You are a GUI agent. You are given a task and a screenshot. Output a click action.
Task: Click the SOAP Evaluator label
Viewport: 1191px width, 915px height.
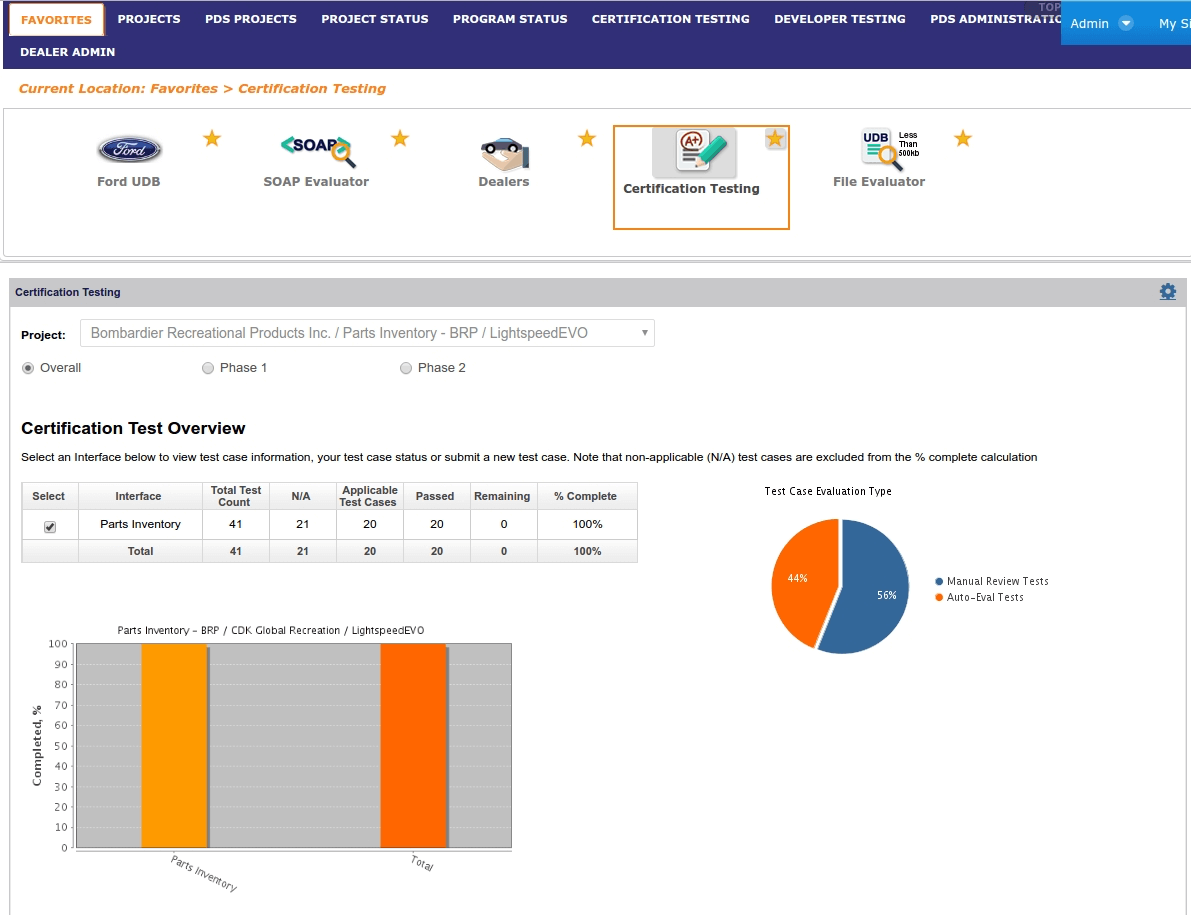pyautogui.click(x=316, y=181)
